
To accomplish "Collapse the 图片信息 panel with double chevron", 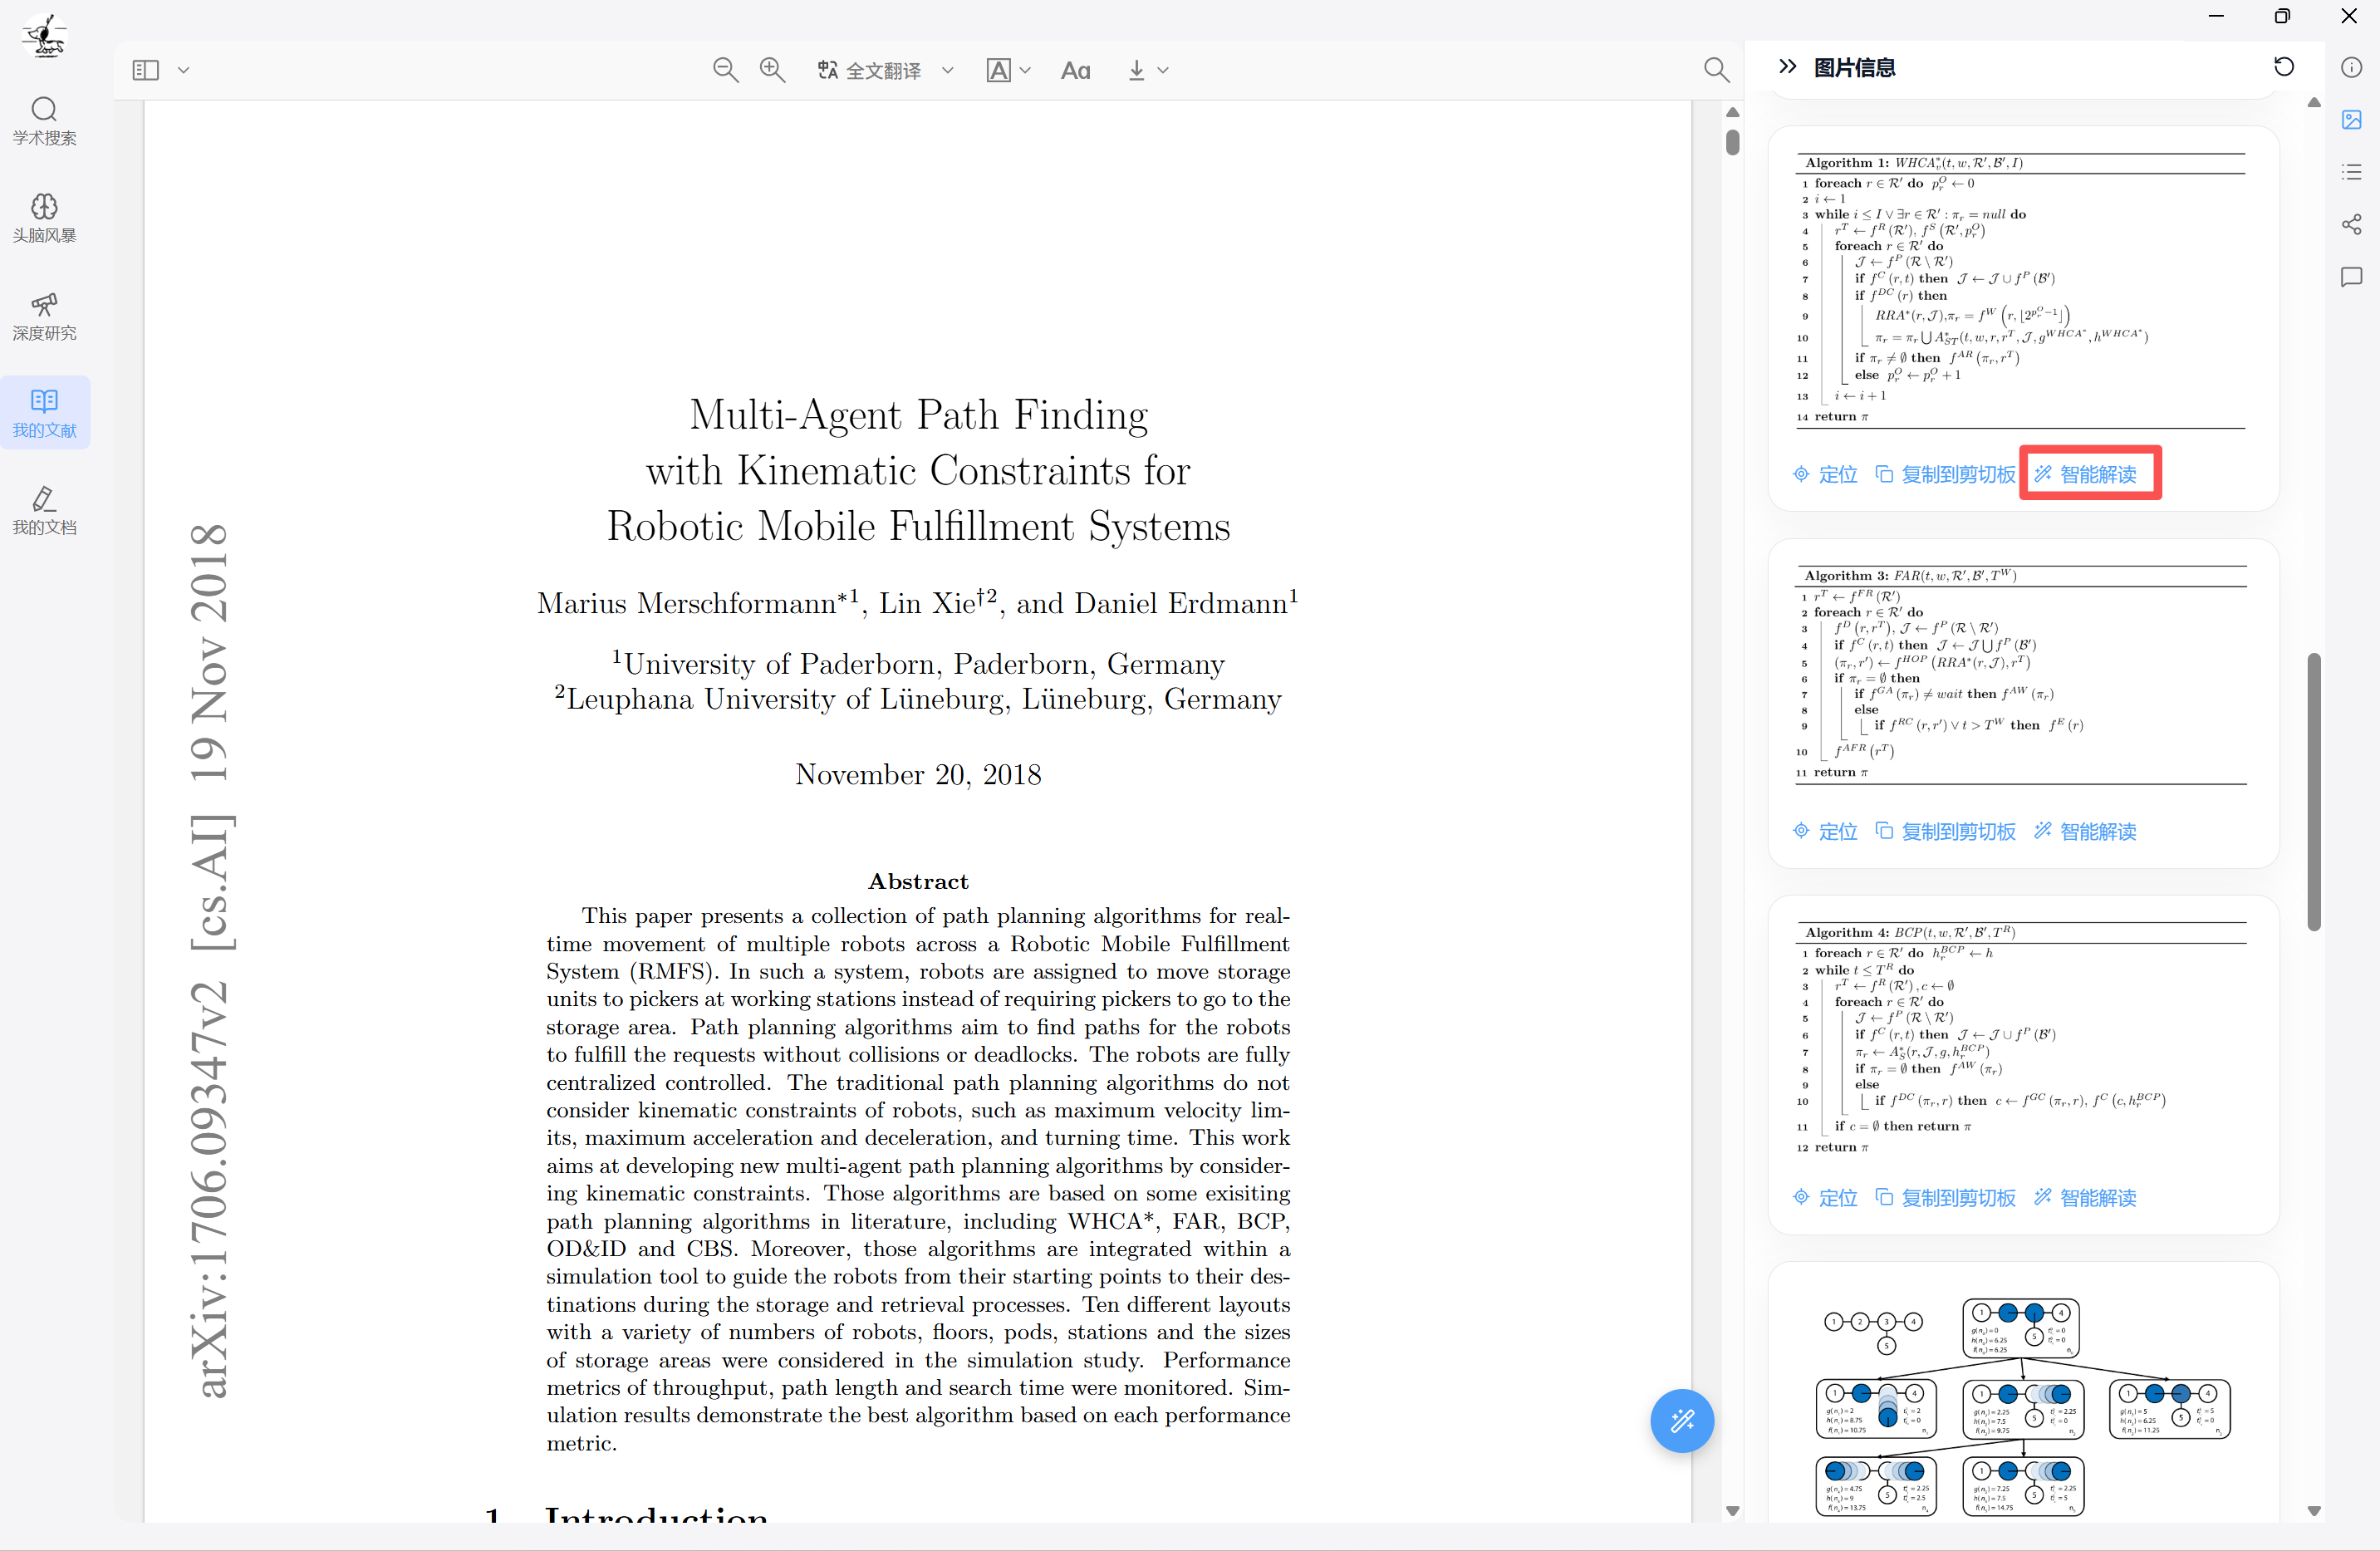I will coord(1787,67).
